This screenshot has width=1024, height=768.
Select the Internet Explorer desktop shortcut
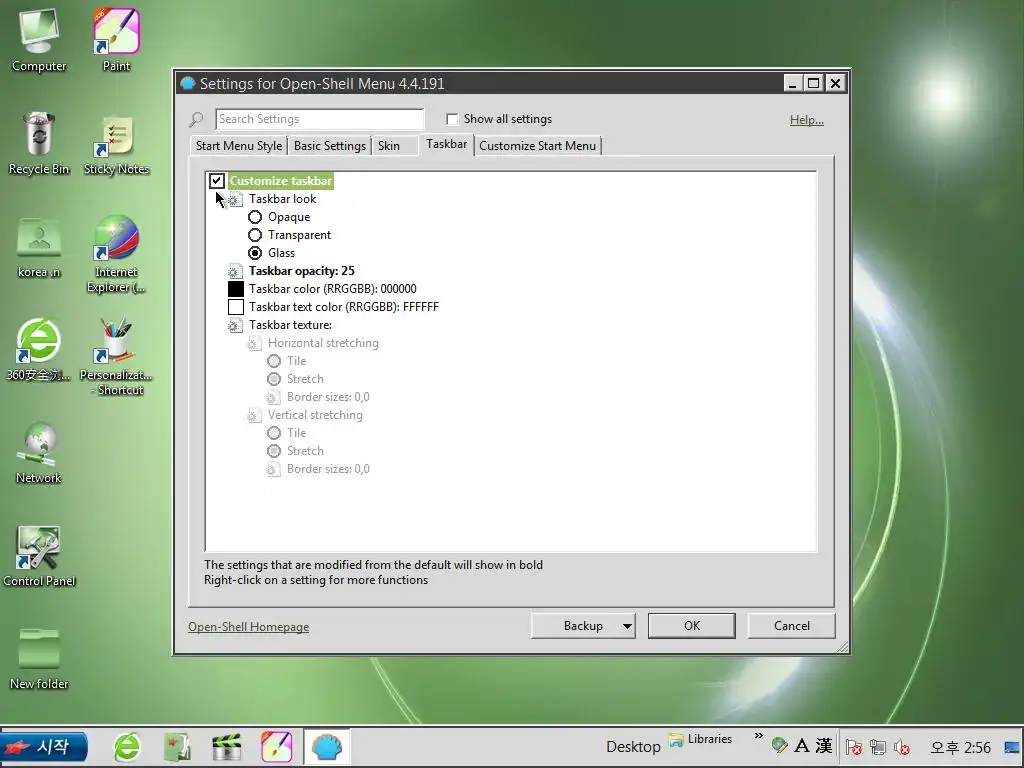click(x=116, y=253)
